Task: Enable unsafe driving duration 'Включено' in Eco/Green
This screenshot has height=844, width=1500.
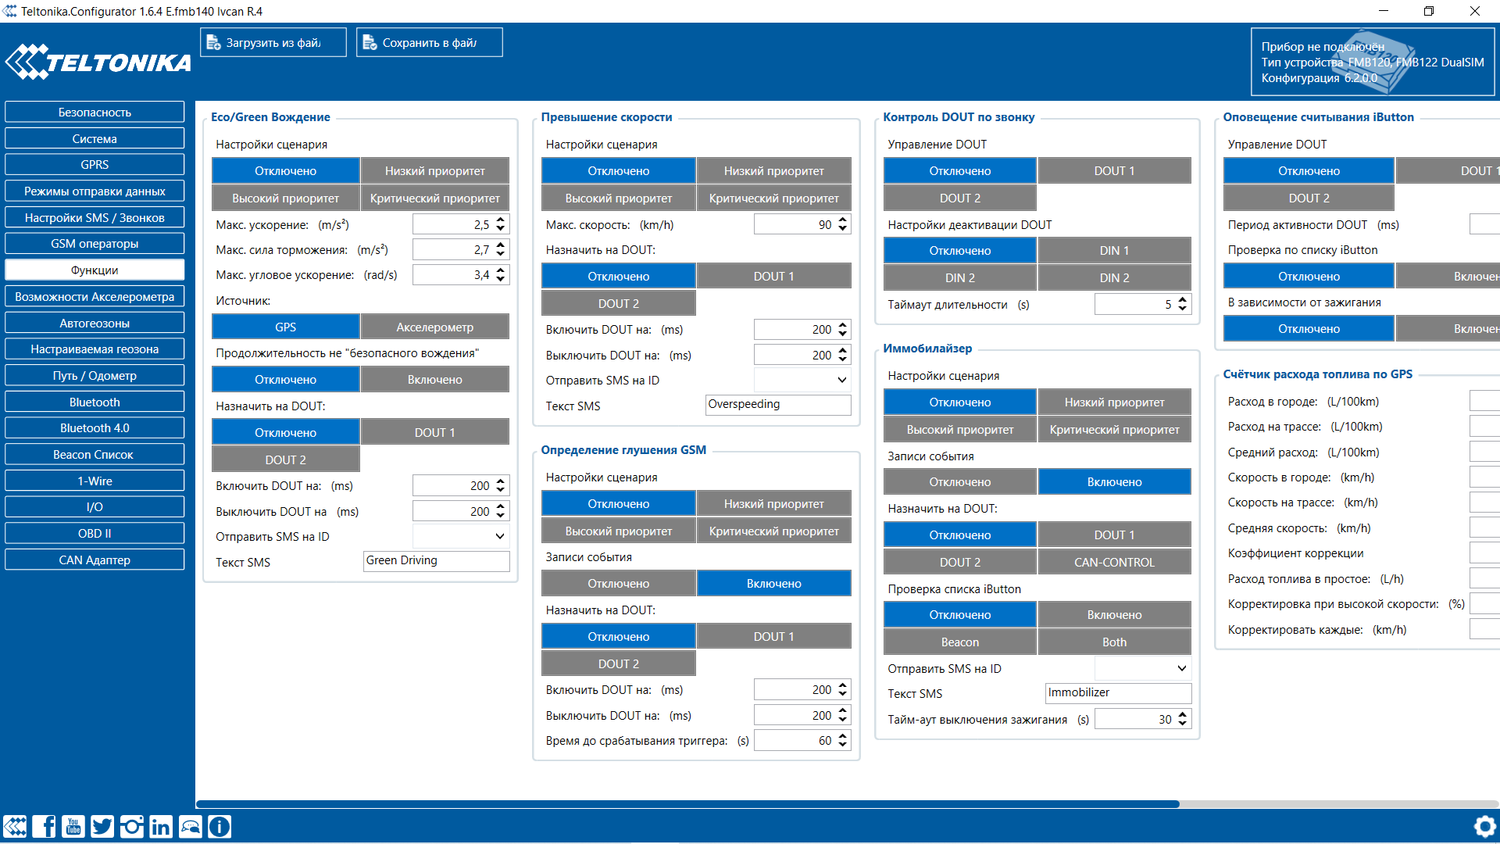Action: tap(435, 379)
